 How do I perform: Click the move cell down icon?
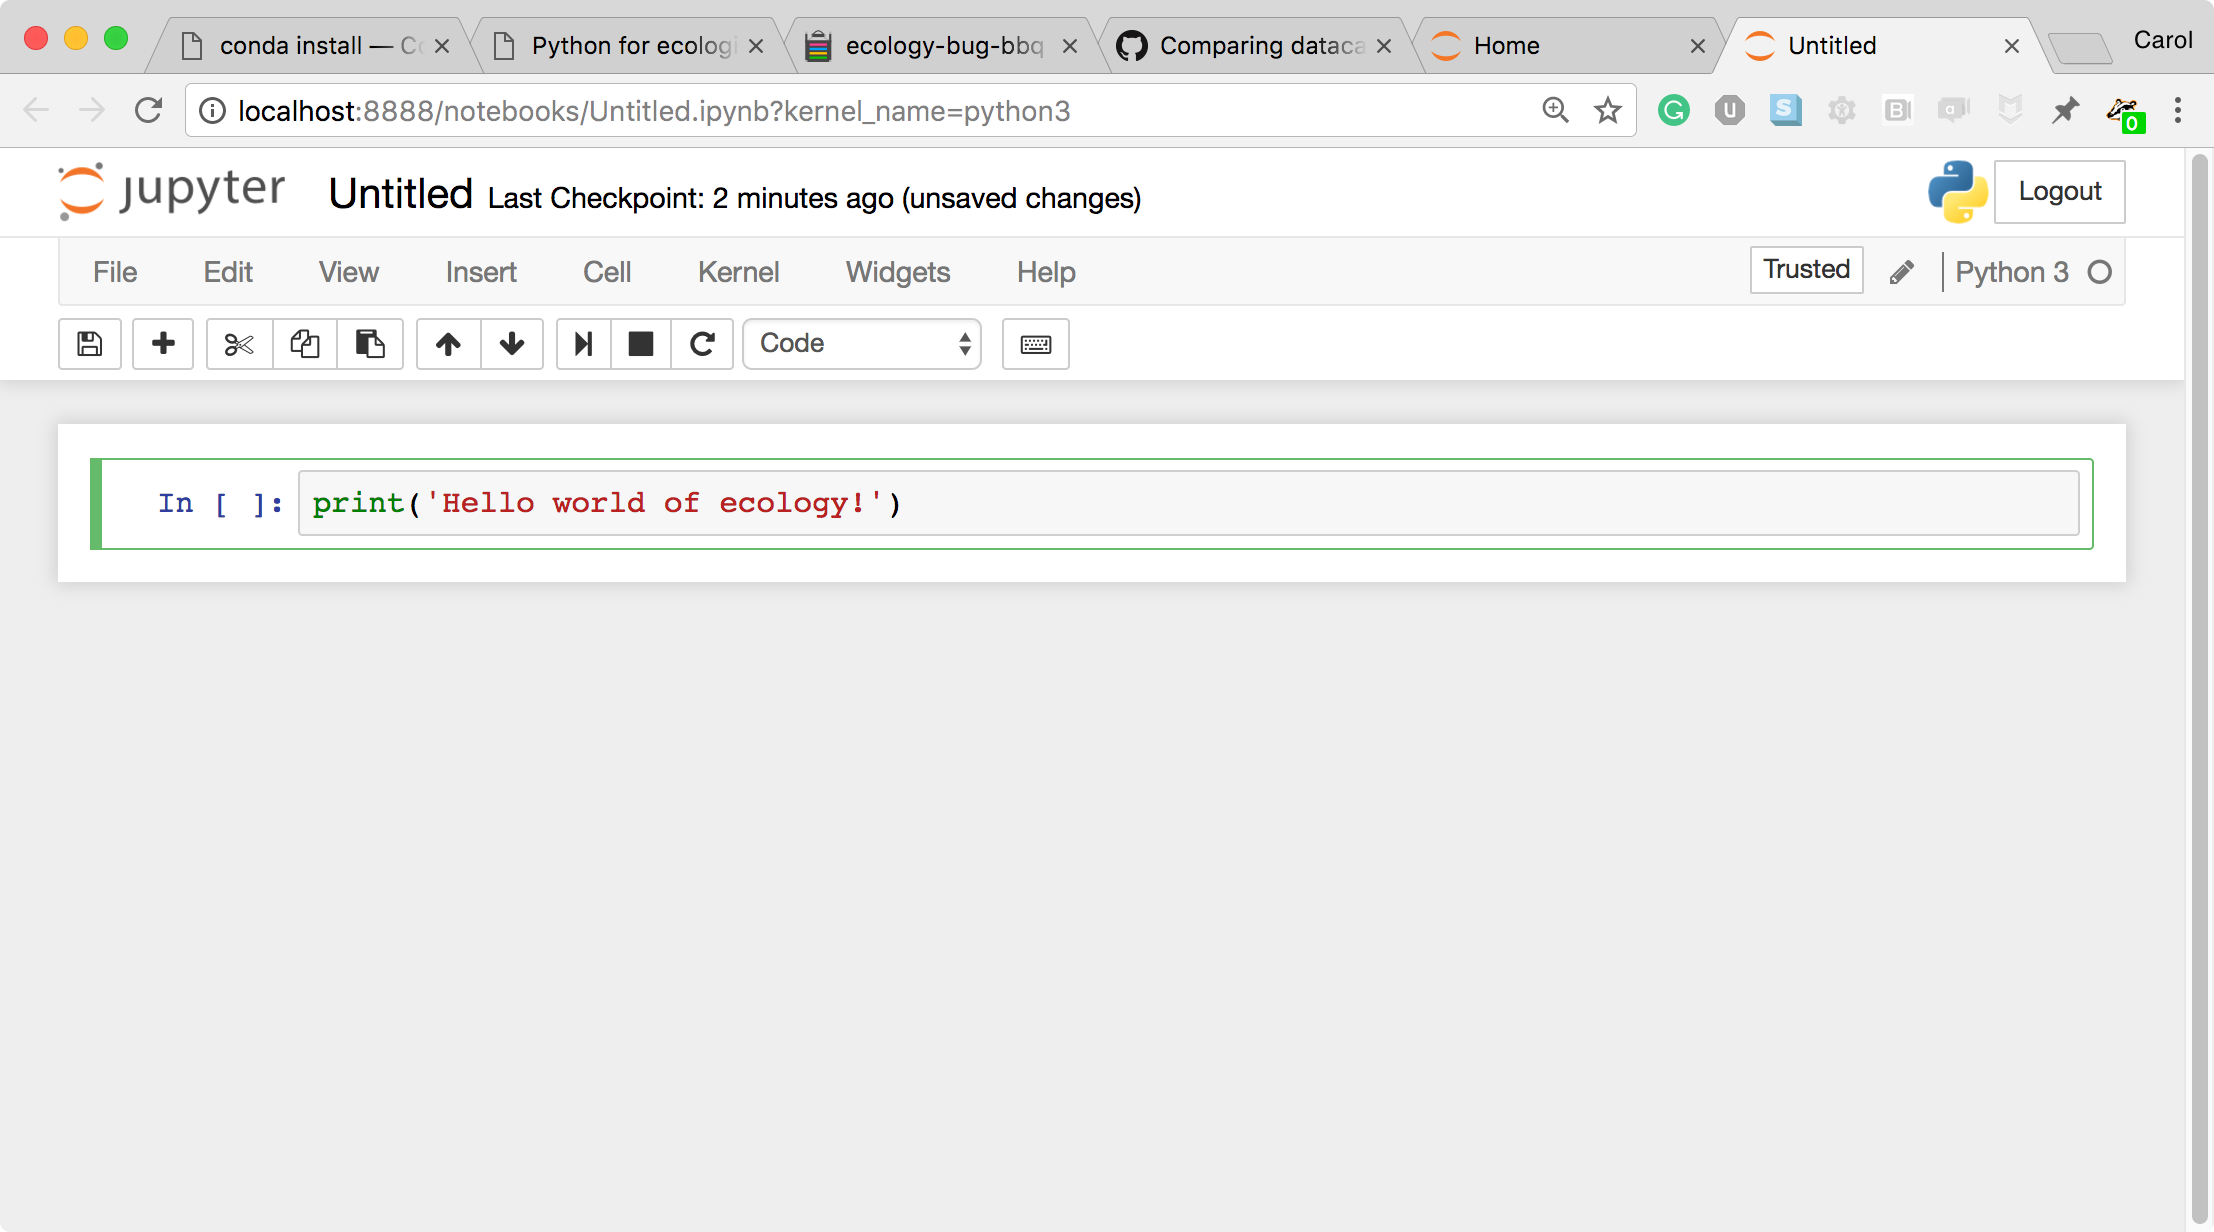513,343
